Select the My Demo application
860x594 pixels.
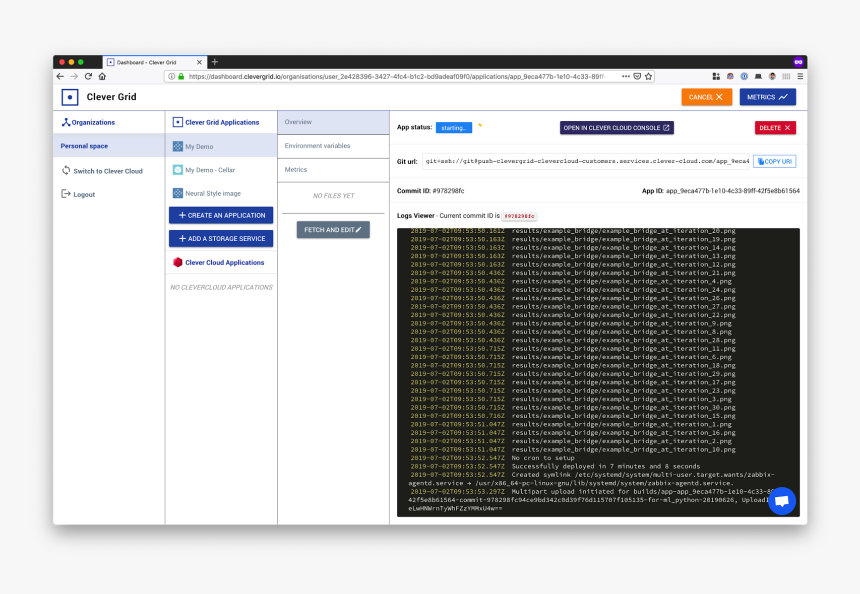tap(221, 146)
